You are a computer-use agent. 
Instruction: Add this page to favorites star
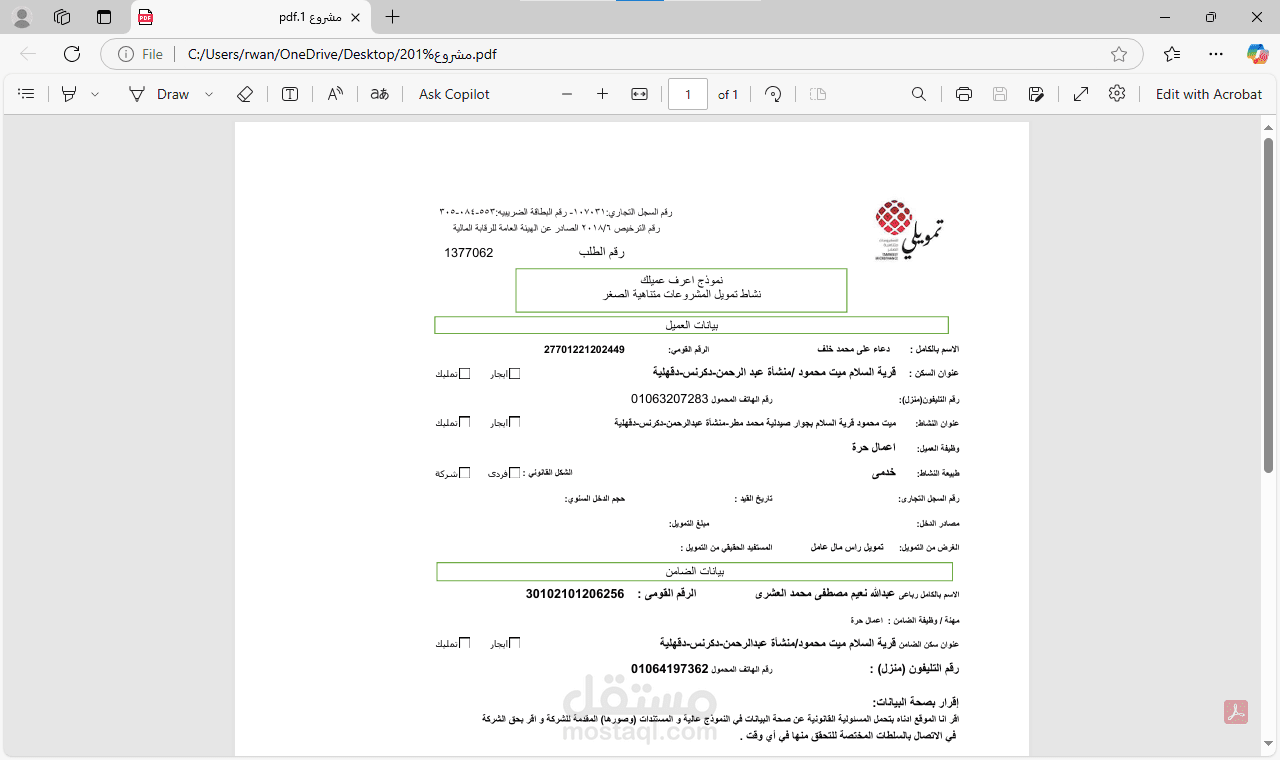1119,54
